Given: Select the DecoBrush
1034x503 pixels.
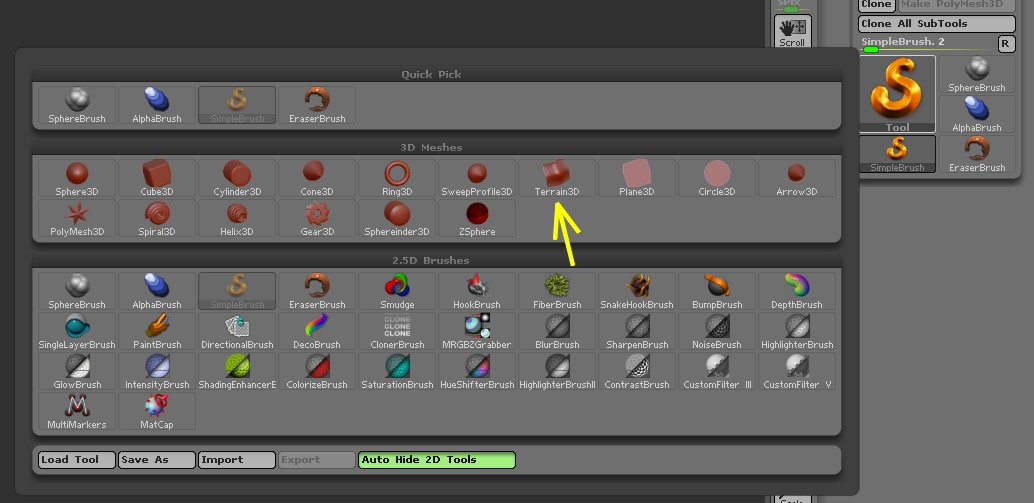Looking at the screenshot, I should (x=317, y=332).
